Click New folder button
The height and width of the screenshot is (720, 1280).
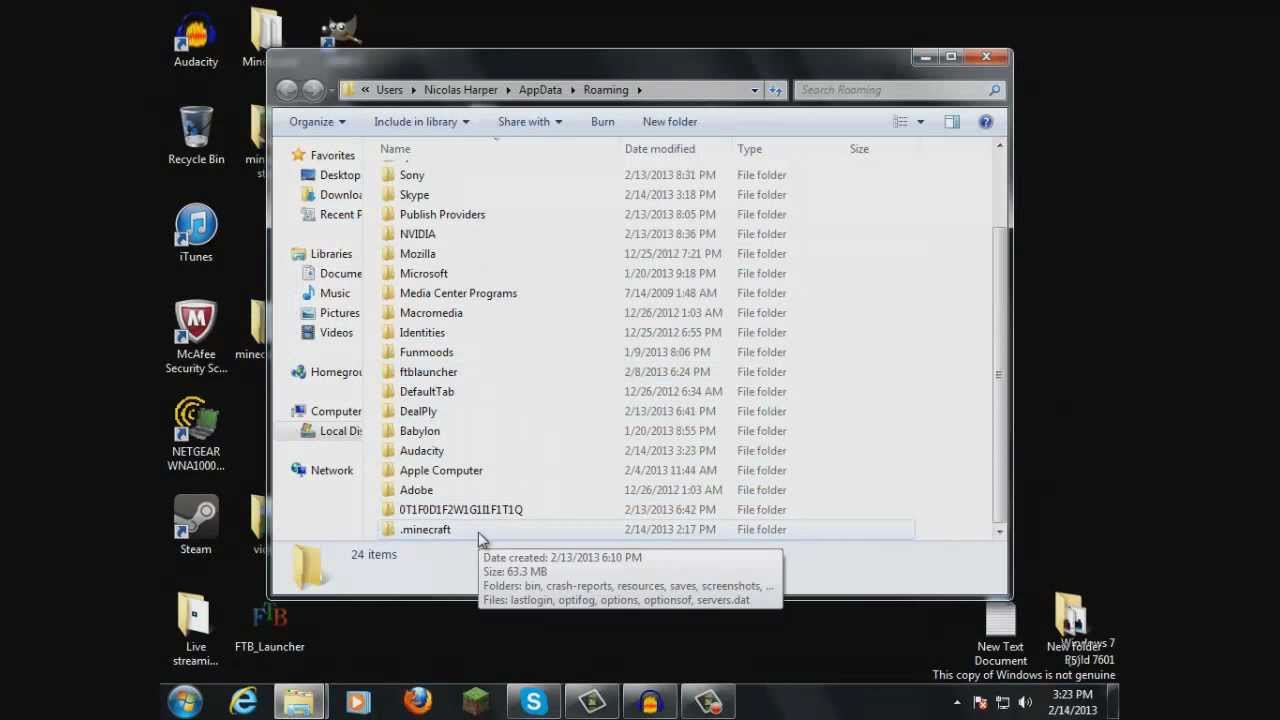tap(670, 122)
